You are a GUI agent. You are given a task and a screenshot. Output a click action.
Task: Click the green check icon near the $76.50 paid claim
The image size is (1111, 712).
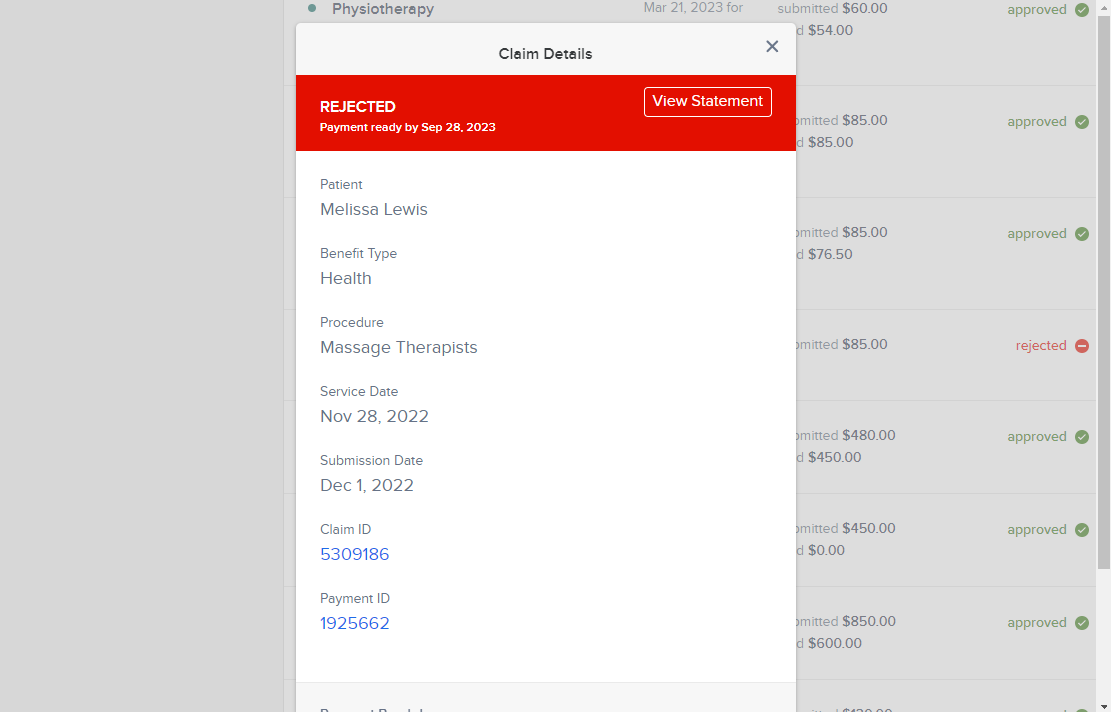coord(1082,233)
